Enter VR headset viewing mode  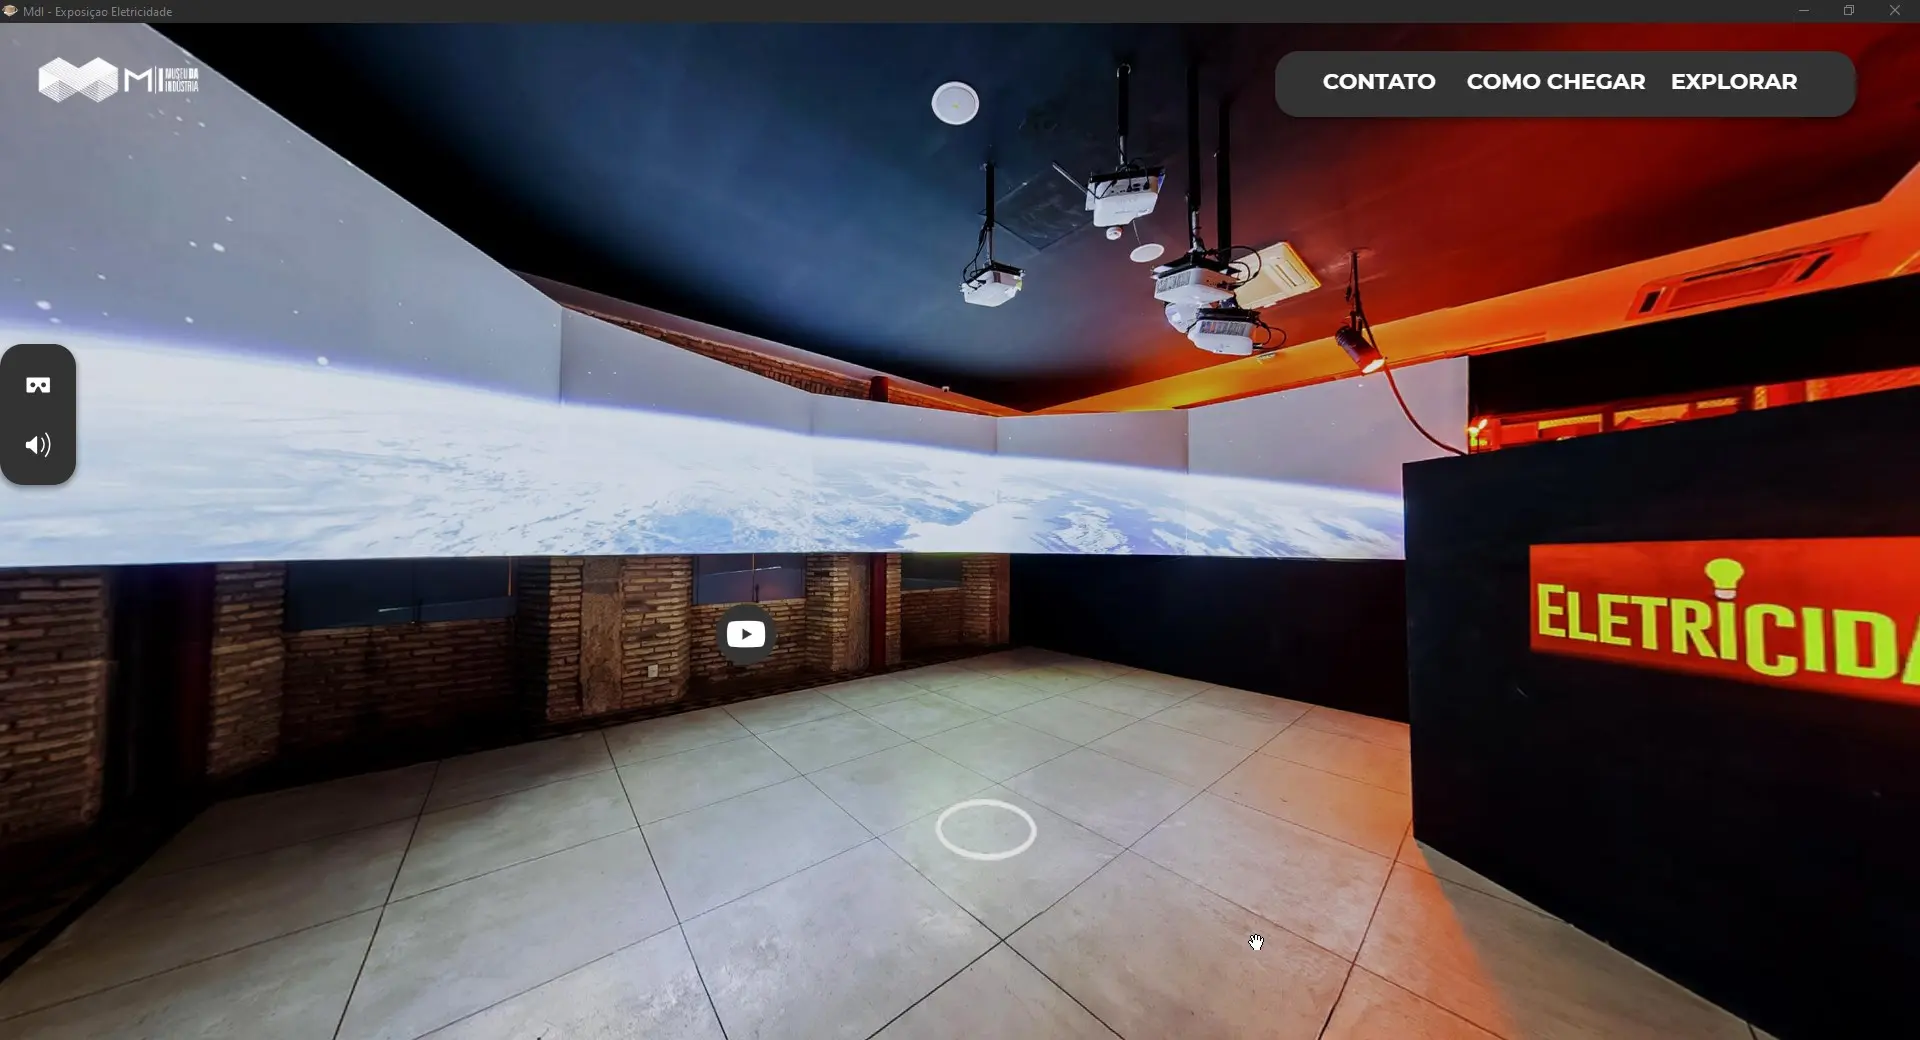pos(38,385)
